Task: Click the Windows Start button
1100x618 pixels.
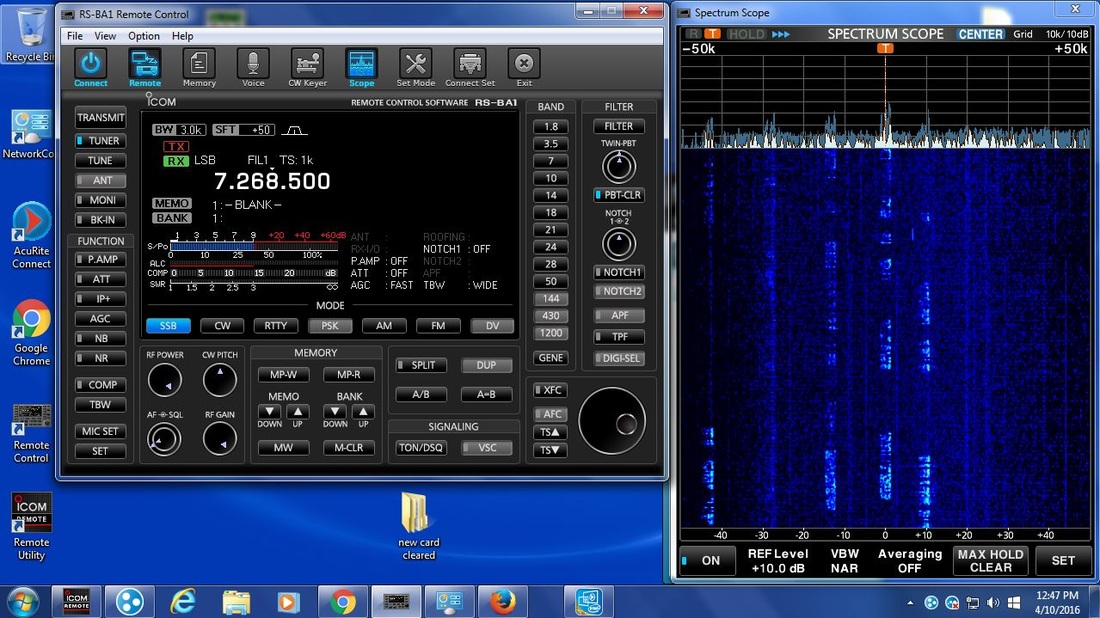Action: [22, 602]
